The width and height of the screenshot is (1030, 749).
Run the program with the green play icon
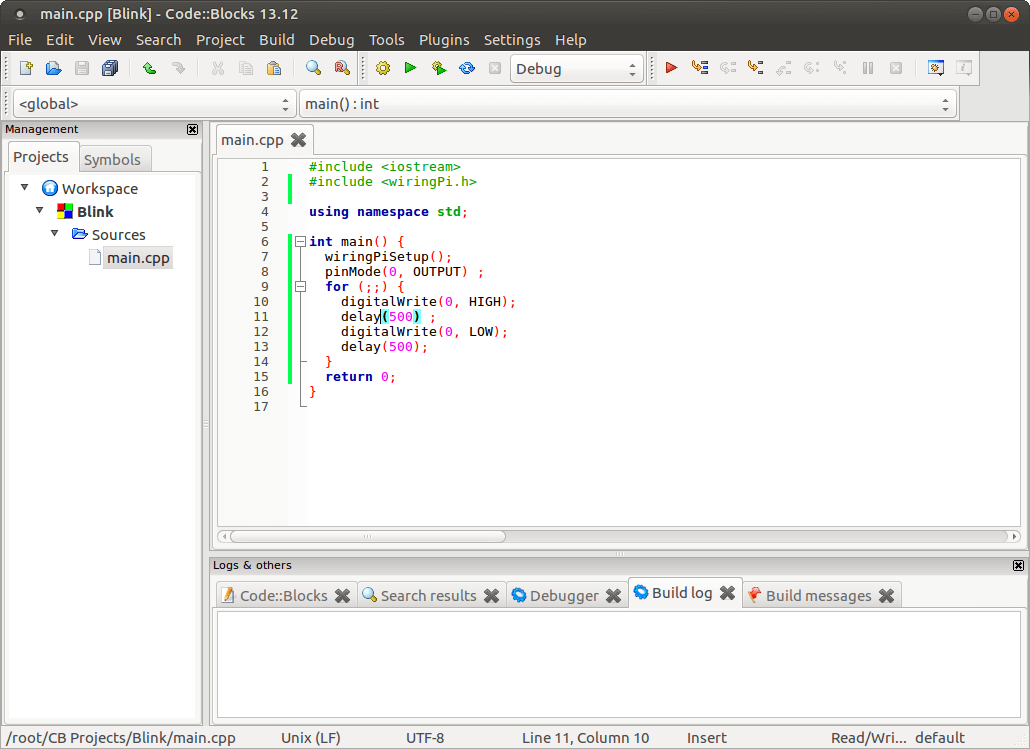[411, 68]
